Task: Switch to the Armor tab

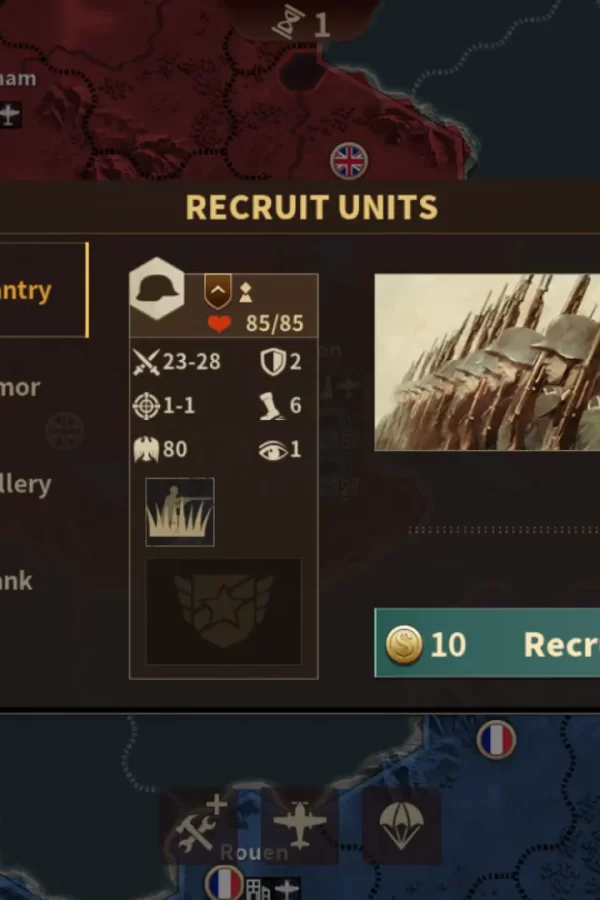Action: click(21, 387)
